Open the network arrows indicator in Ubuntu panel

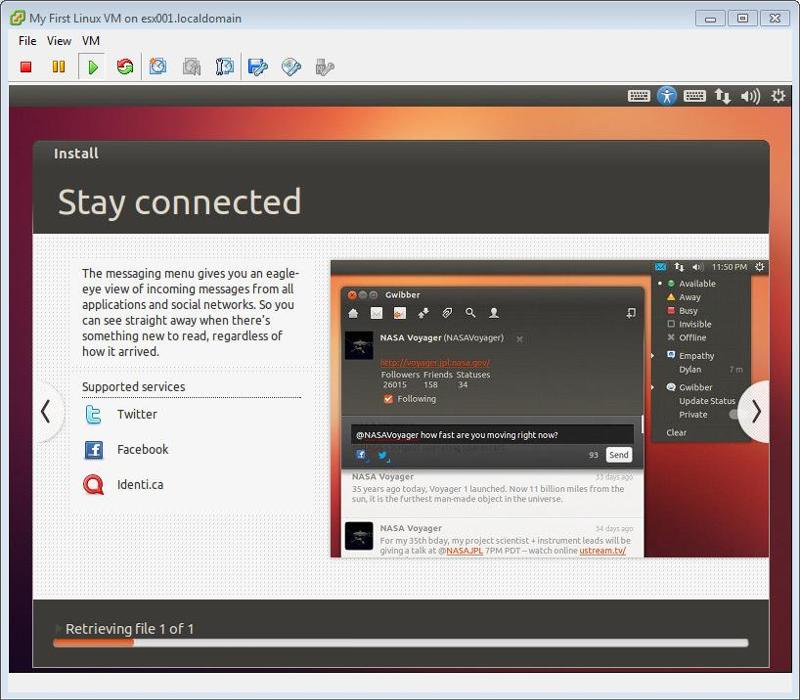pos(722,96)
